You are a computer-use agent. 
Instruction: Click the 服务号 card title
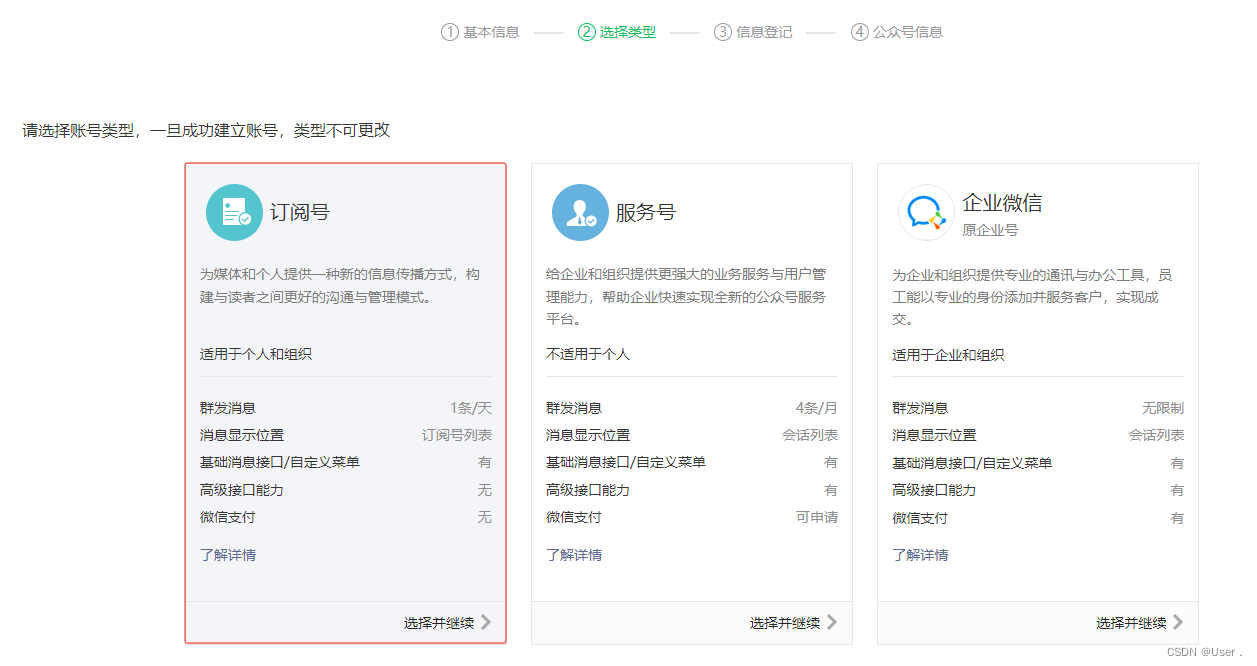646,212
